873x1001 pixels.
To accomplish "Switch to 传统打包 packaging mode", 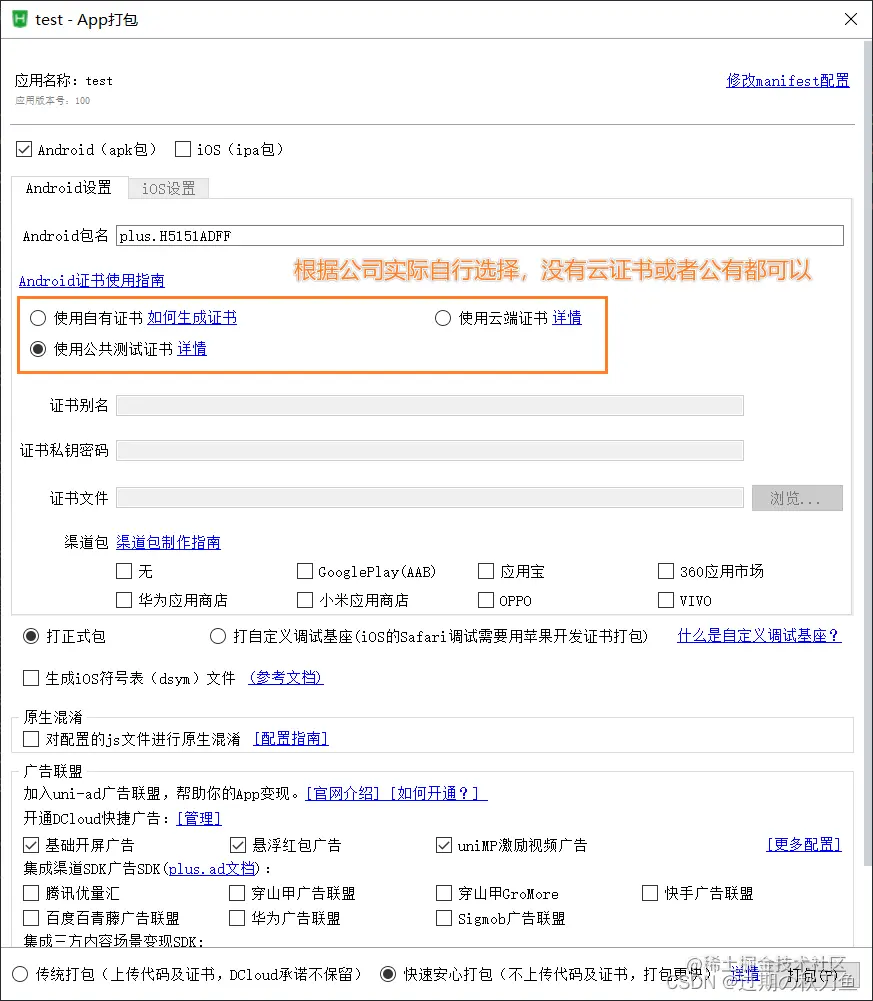I will (x=20, y=973).
